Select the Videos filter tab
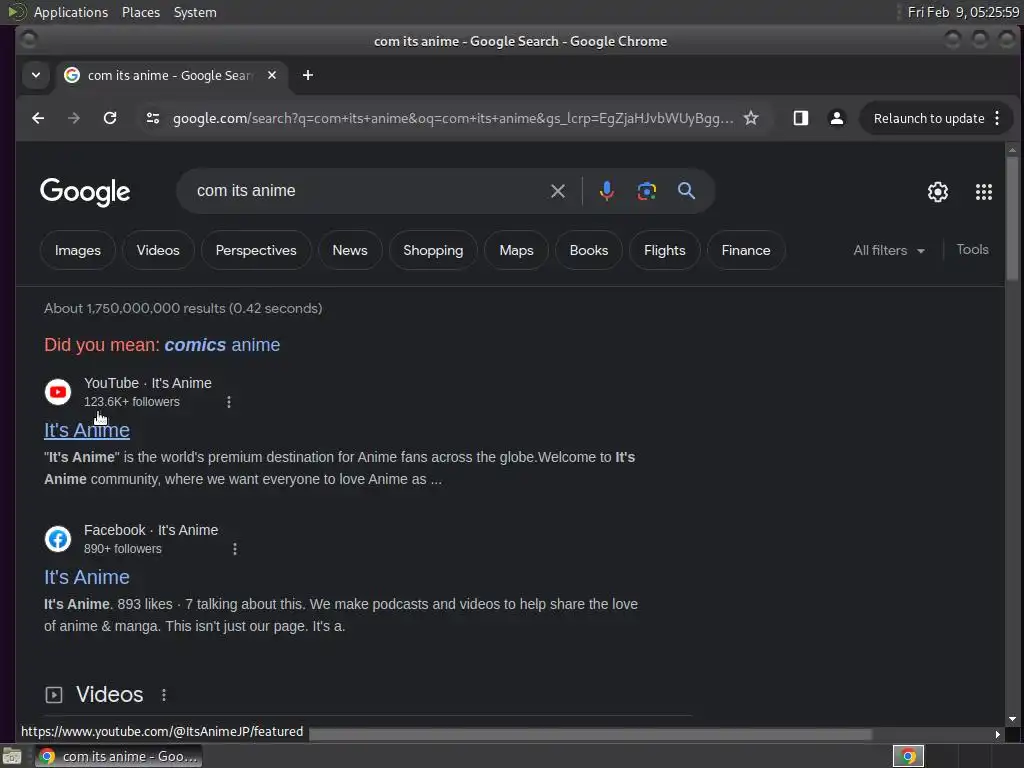Image resolution: width=1024 pixels, height=768 pixels. tap(158, 250)
